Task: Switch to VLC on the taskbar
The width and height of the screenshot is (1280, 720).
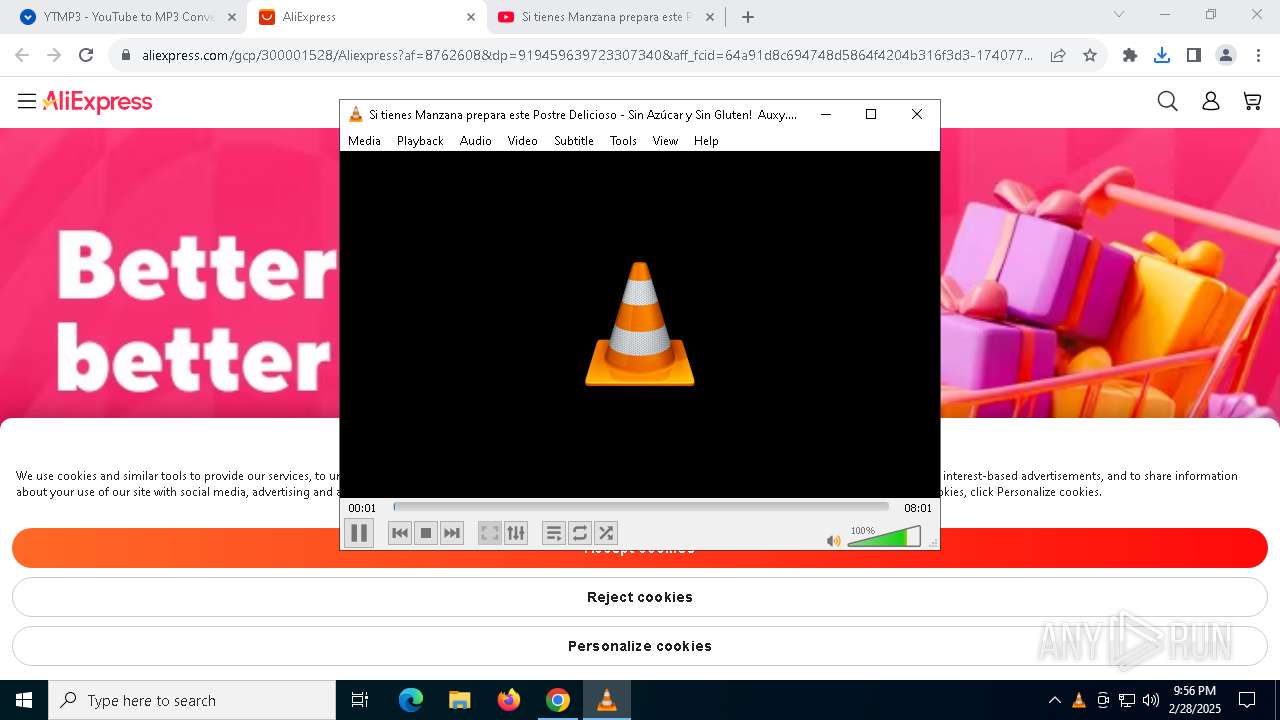Action: [x=607, y=700]
